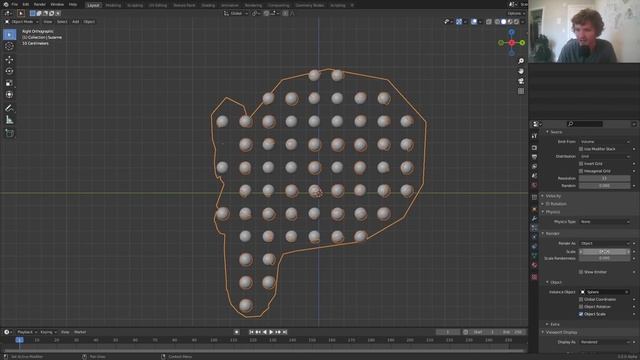
Task: Open the Edit menu
Action: tap(26, 4)
